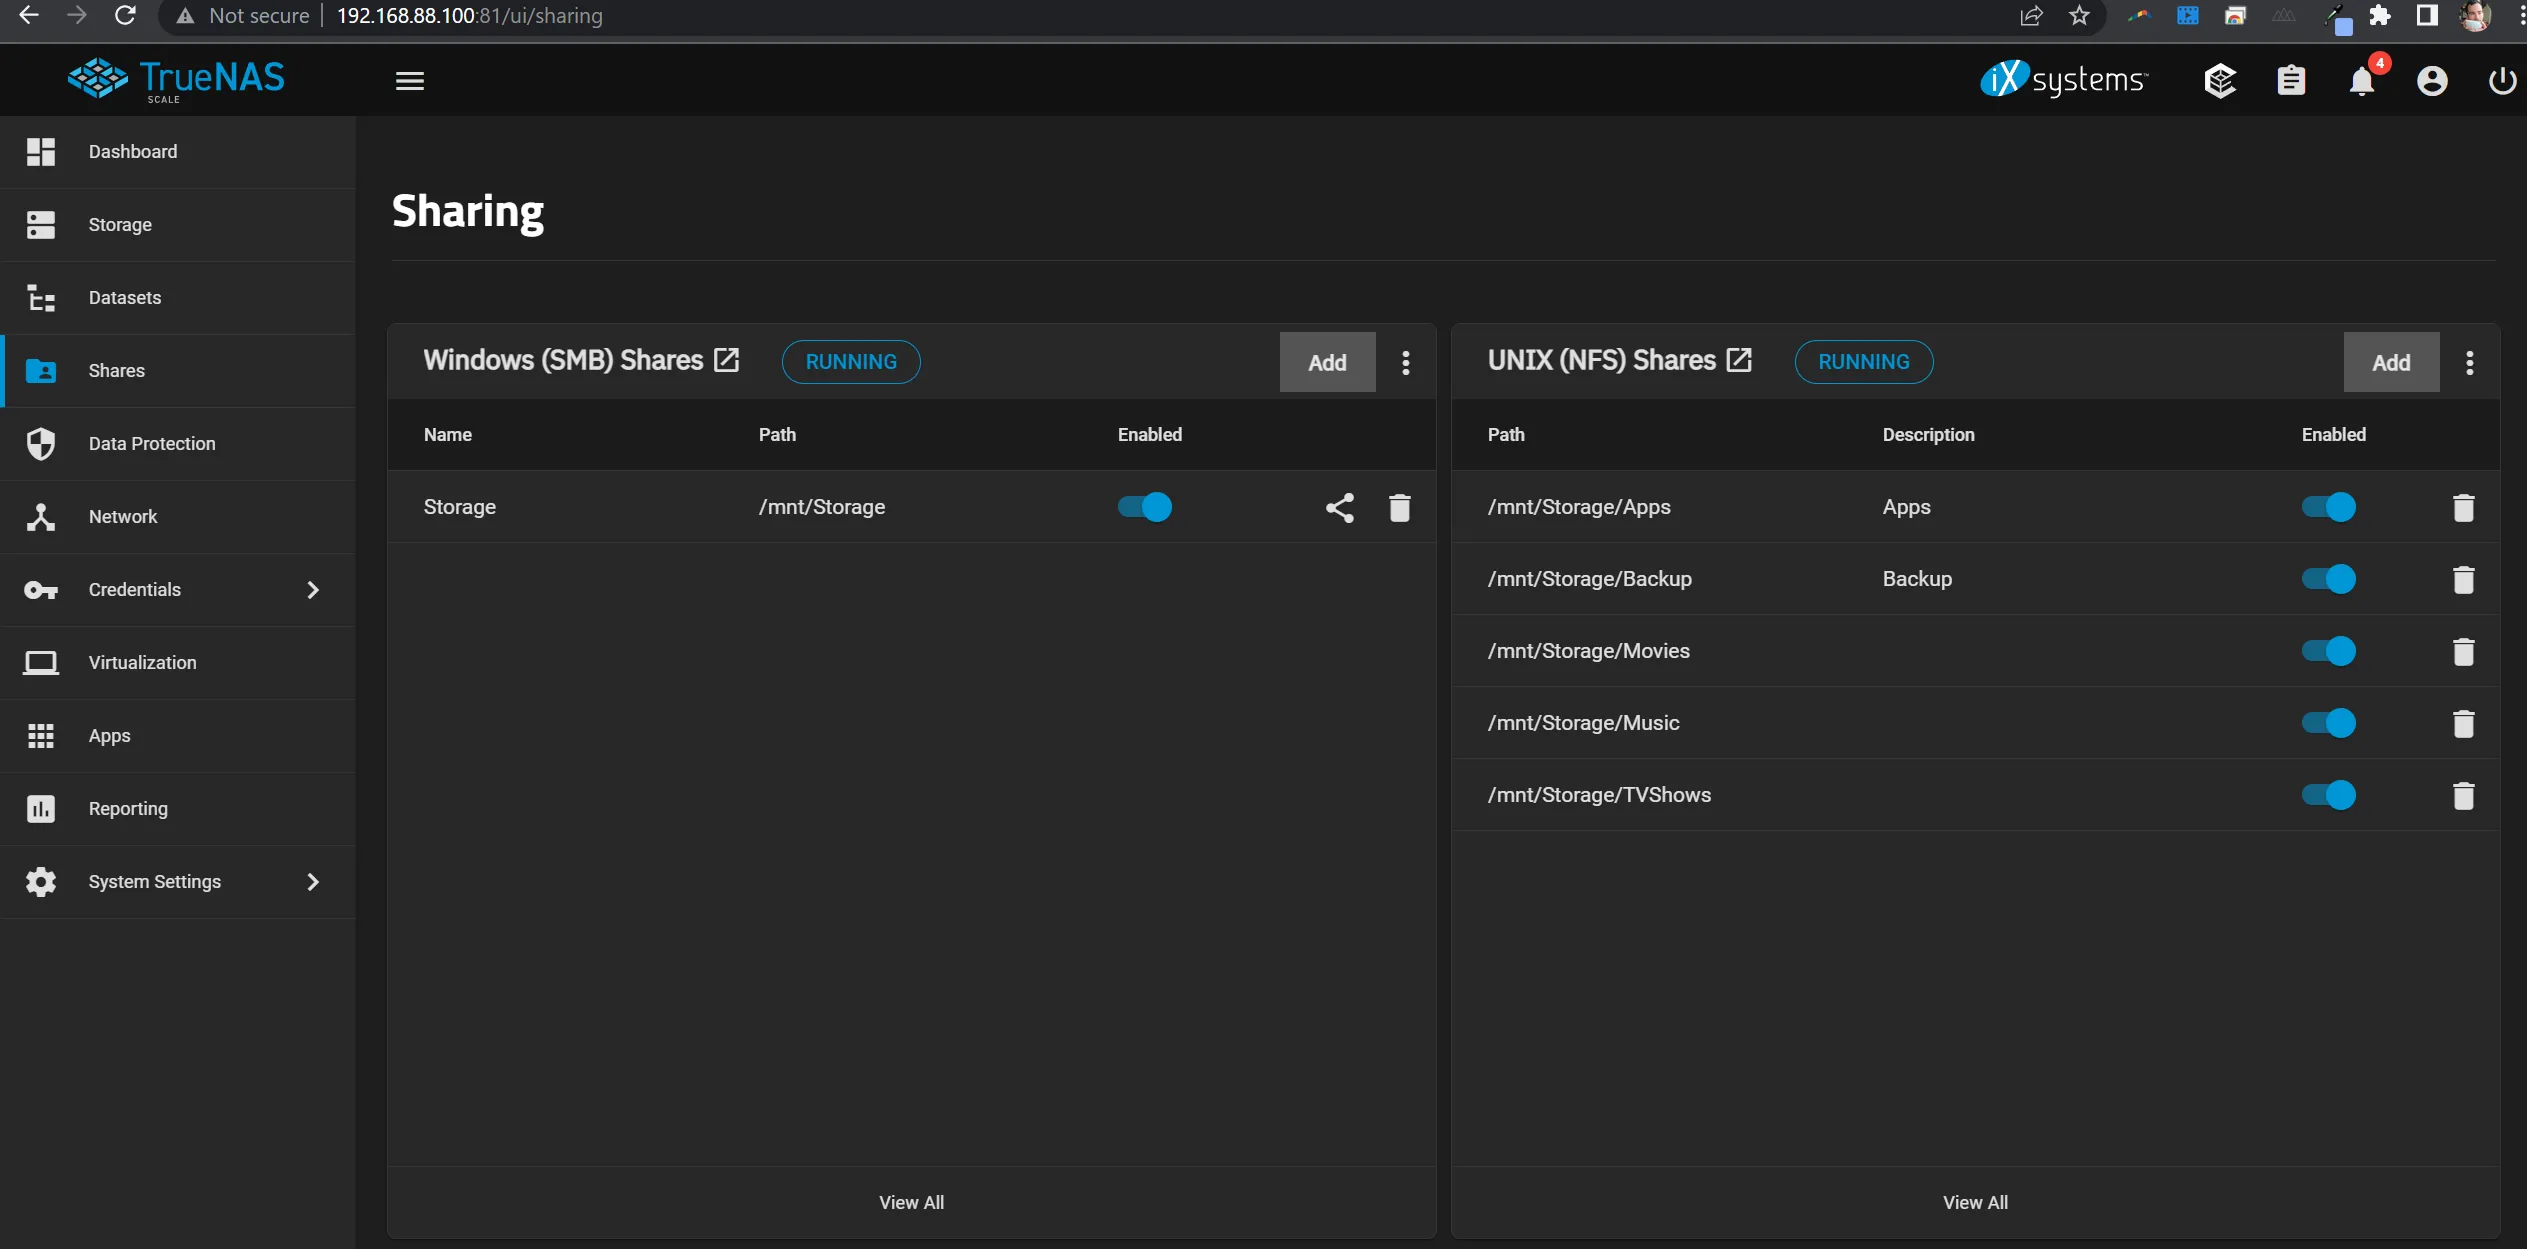
Task: Open Data Protection from sidebar
Action: point(152,444)
